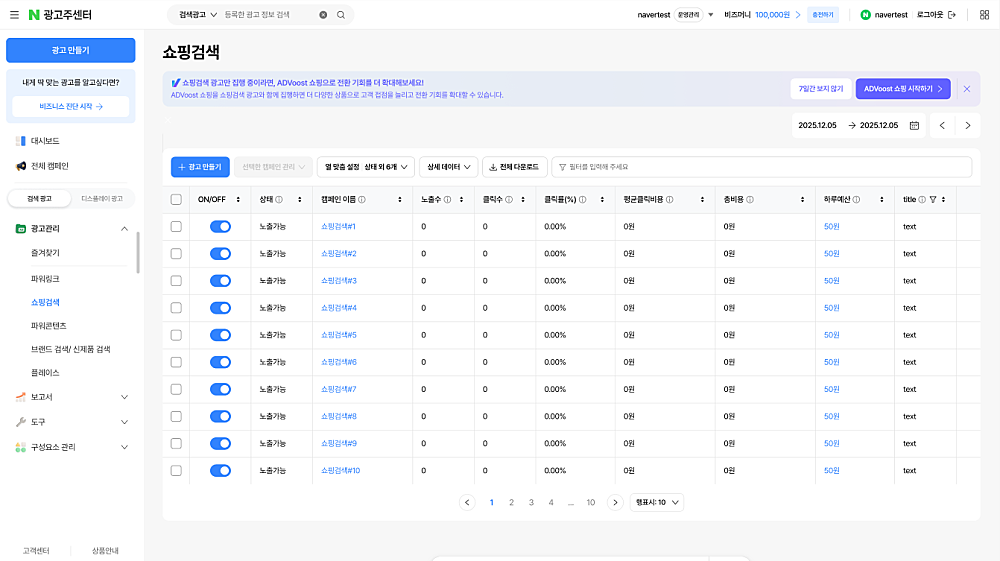
Task: Open the 파워링크 menu item
Action: point(45,279)
